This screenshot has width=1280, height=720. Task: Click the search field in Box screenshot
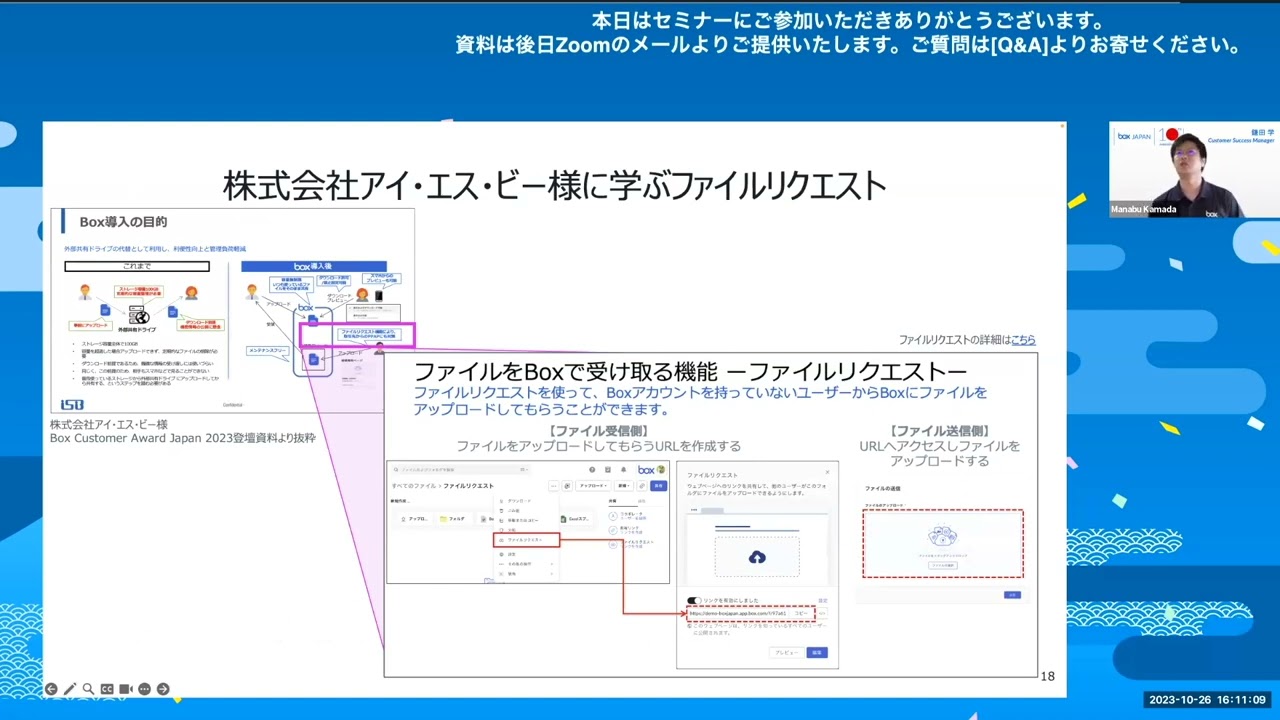tap(460, 470)
